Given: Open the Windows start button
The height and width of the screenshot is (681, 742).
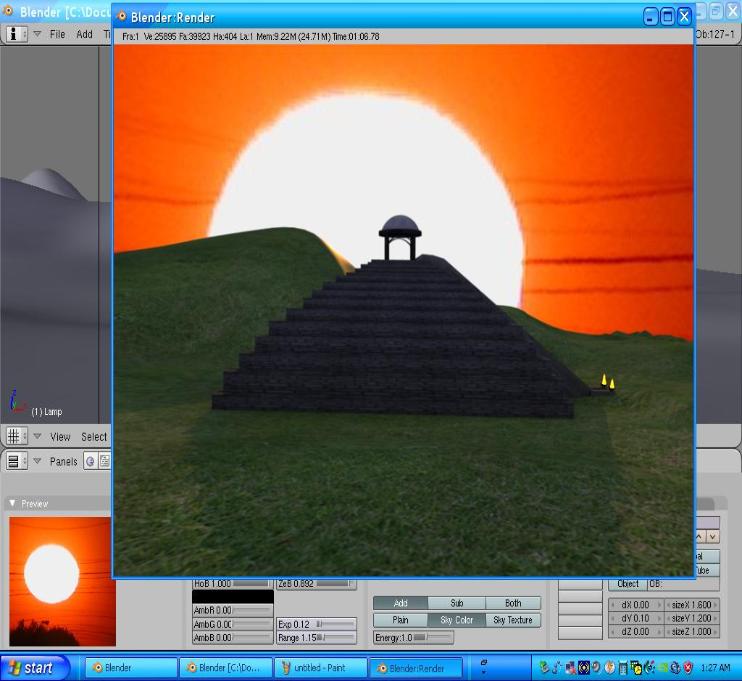Looking at the screenshot, I should click(x=35, y=667).
